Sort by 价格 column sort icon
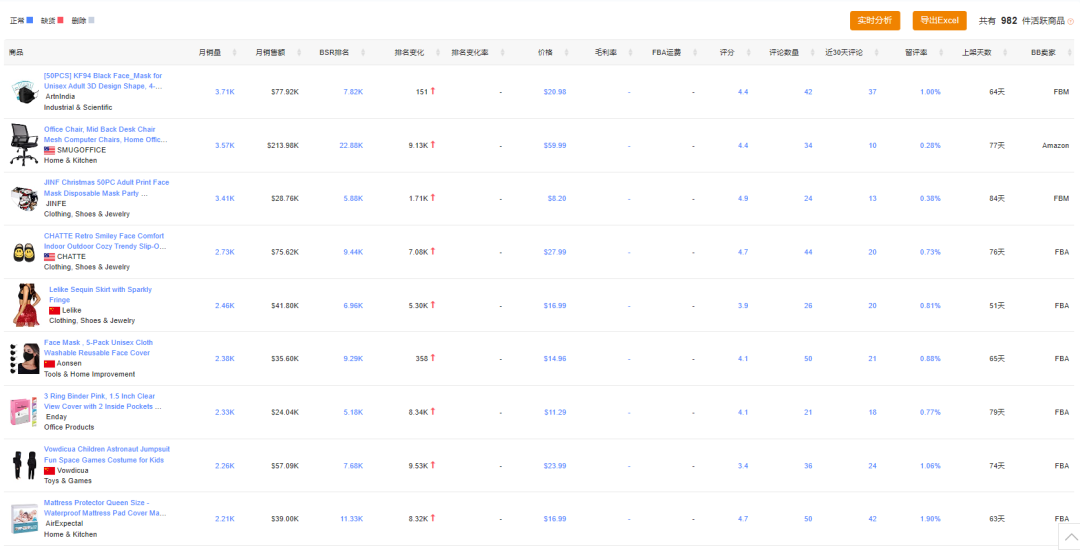The width and height of the screenshot is (1080, 551). (566, 53)
